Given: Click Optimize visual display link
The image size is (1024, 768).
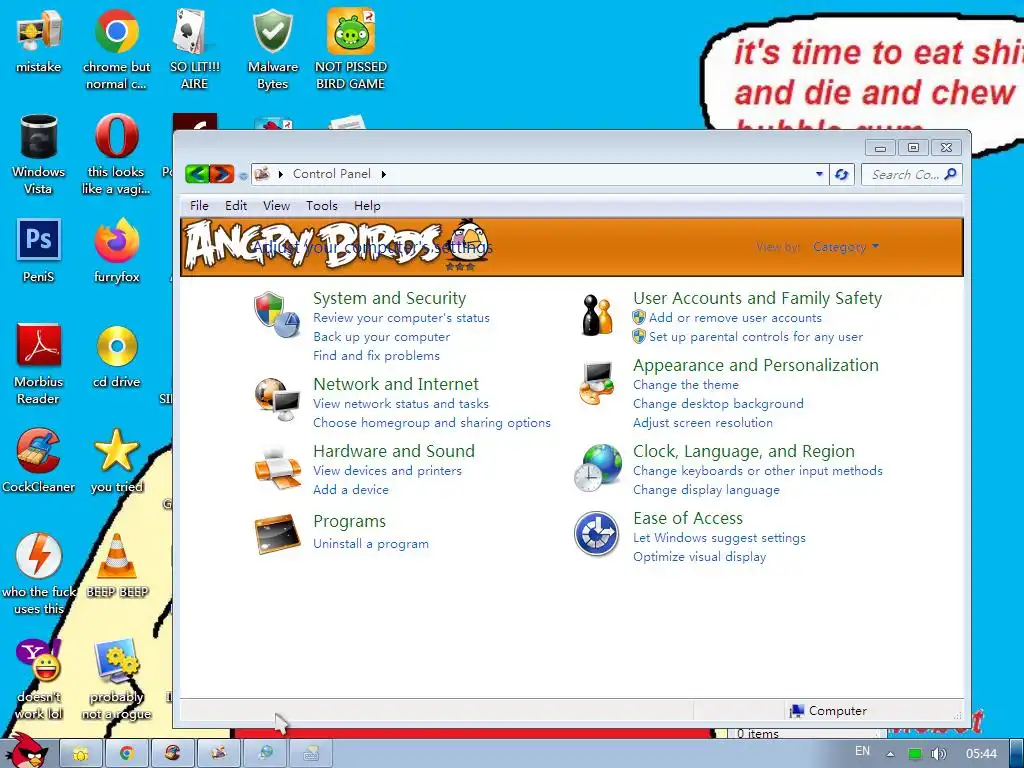Looking at the screenshot, I should pyautogui.click(x=699, y=556).
